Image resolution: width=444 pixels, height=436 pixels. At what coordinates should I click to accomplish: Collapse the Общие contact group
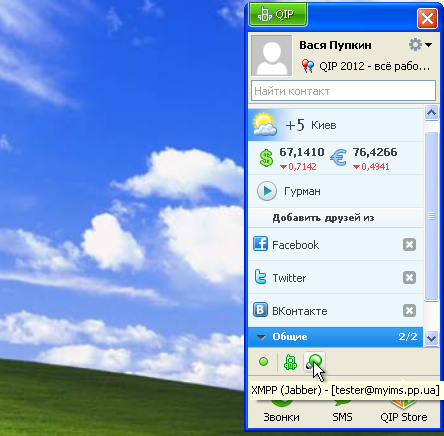click(x=261, y=337)
